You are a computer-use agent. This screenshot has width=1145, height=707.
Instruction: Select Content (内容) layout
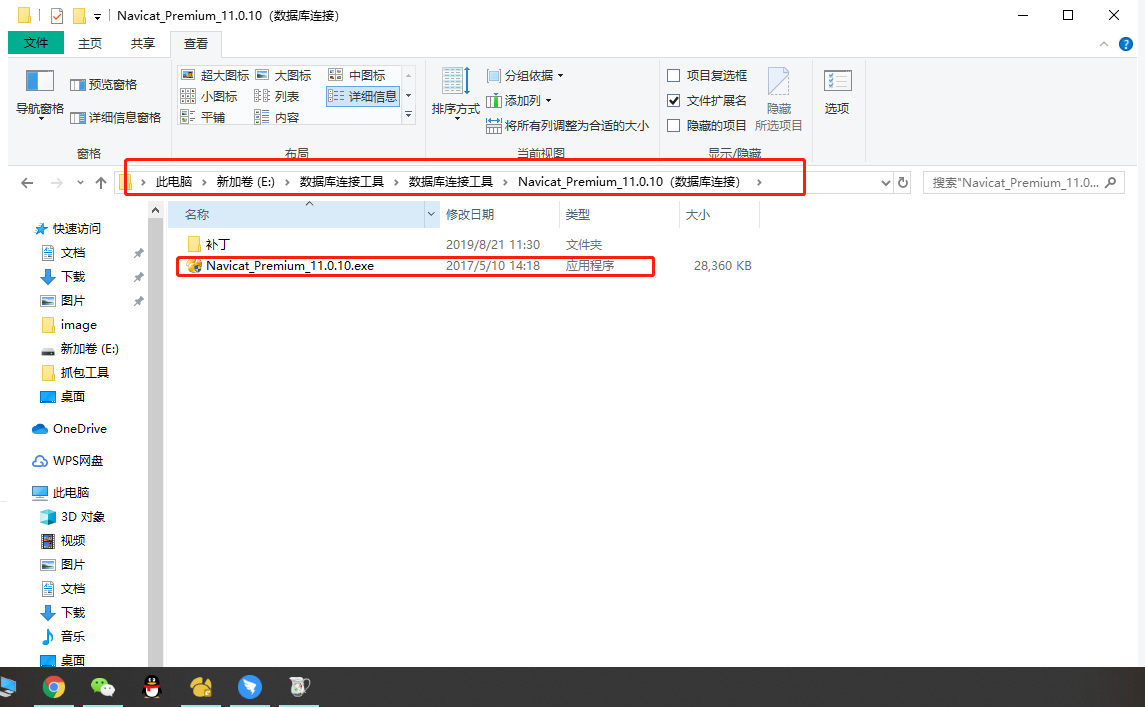277,117
